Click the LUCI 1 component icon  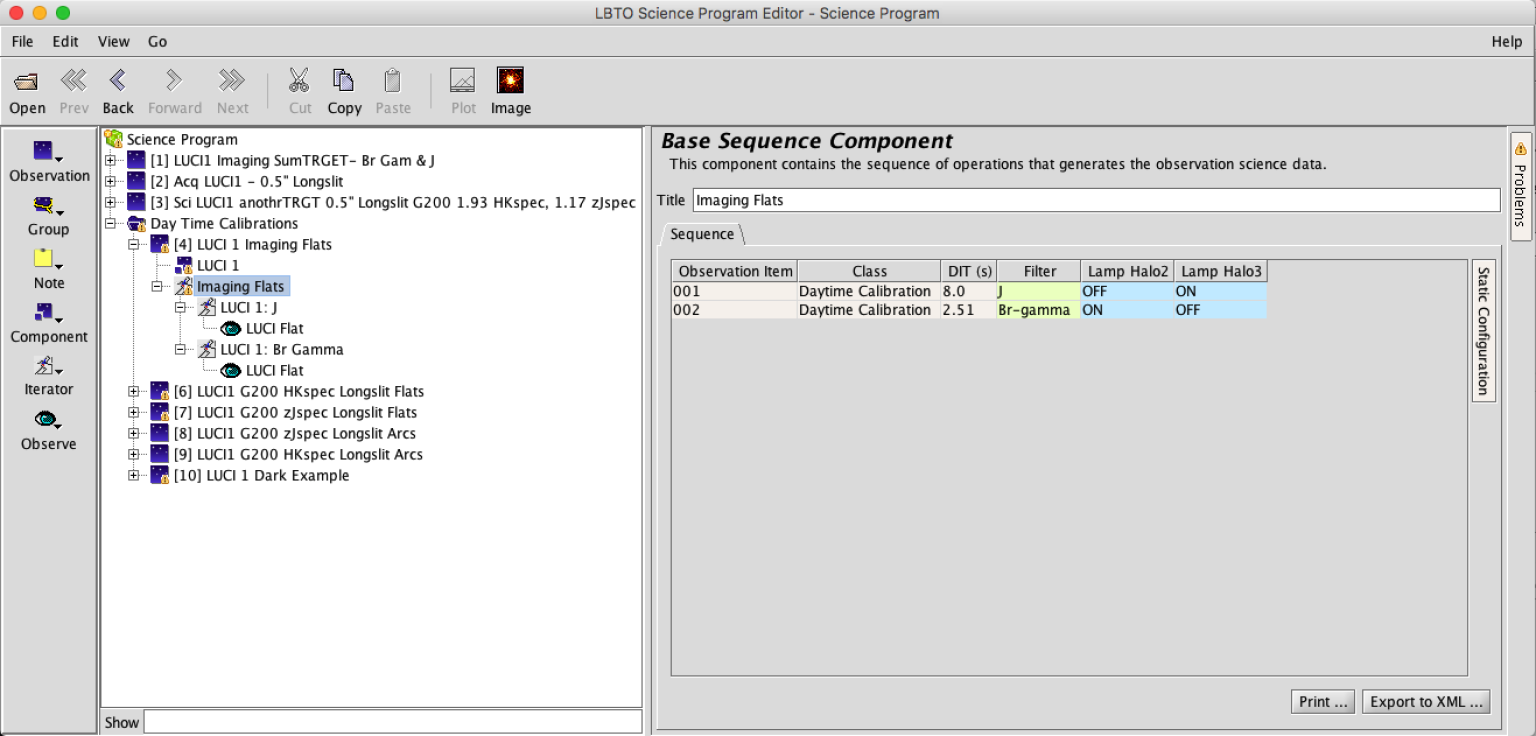184,265
